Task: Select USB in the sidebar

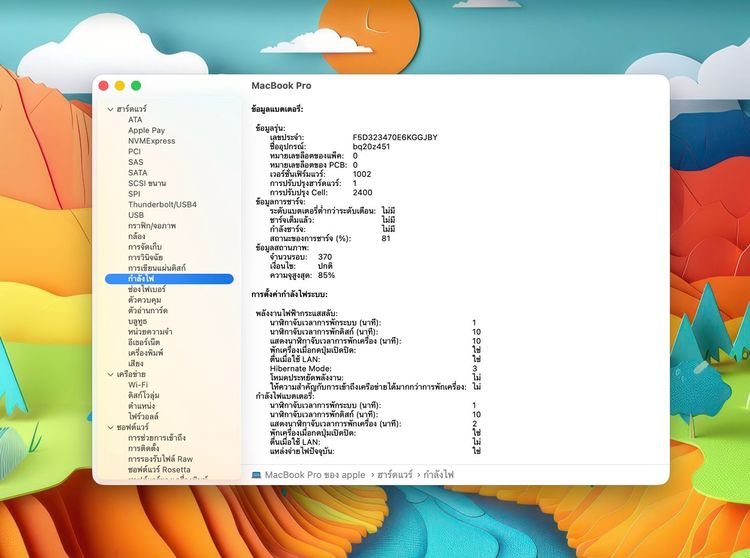Action: click(x=136, y=215)
